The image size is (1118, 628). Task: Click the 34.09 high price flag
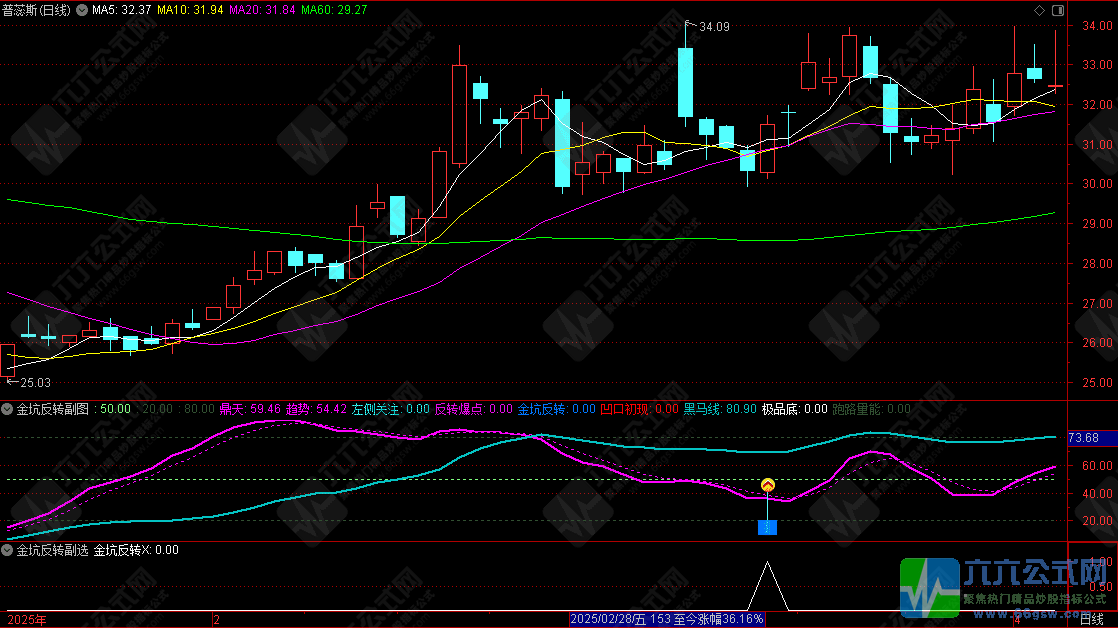tap(714, 27)
